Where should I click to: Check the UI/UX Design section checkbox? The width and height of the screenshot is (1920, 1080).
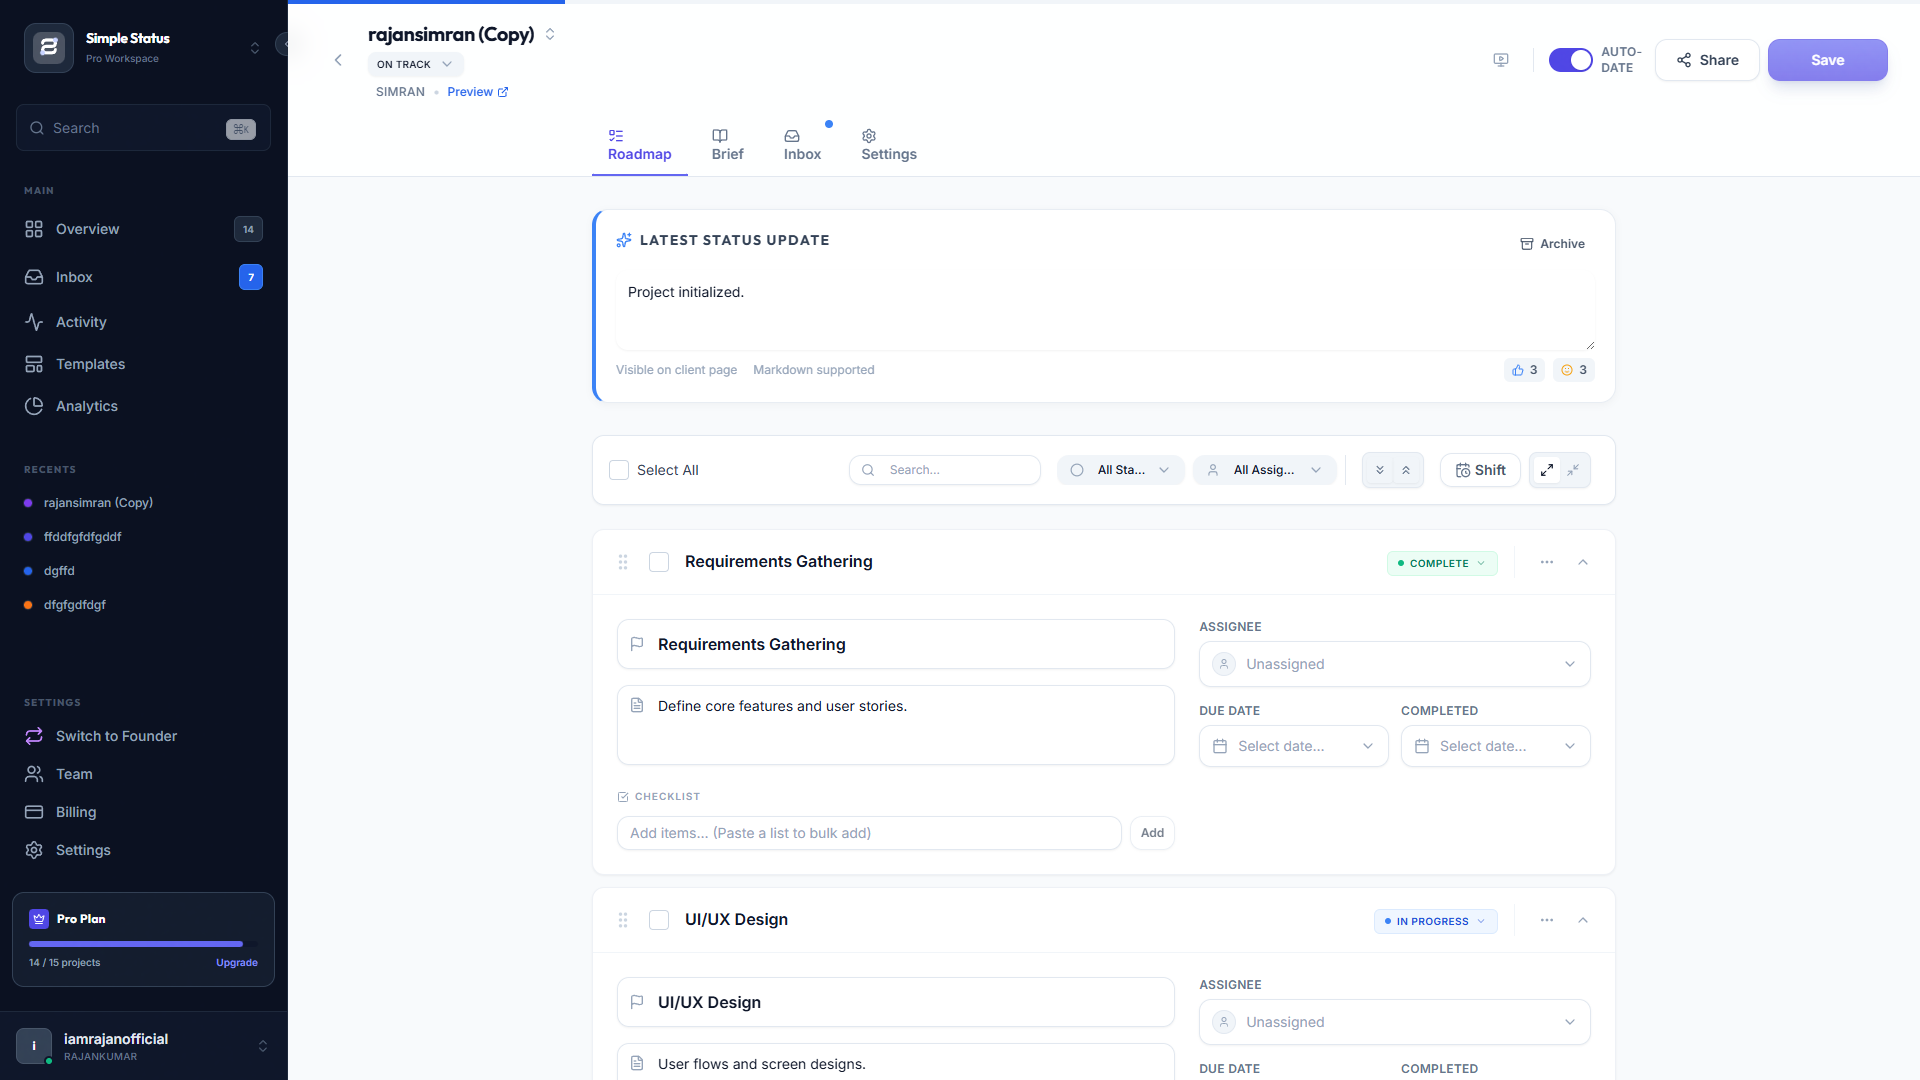[659, 920]
